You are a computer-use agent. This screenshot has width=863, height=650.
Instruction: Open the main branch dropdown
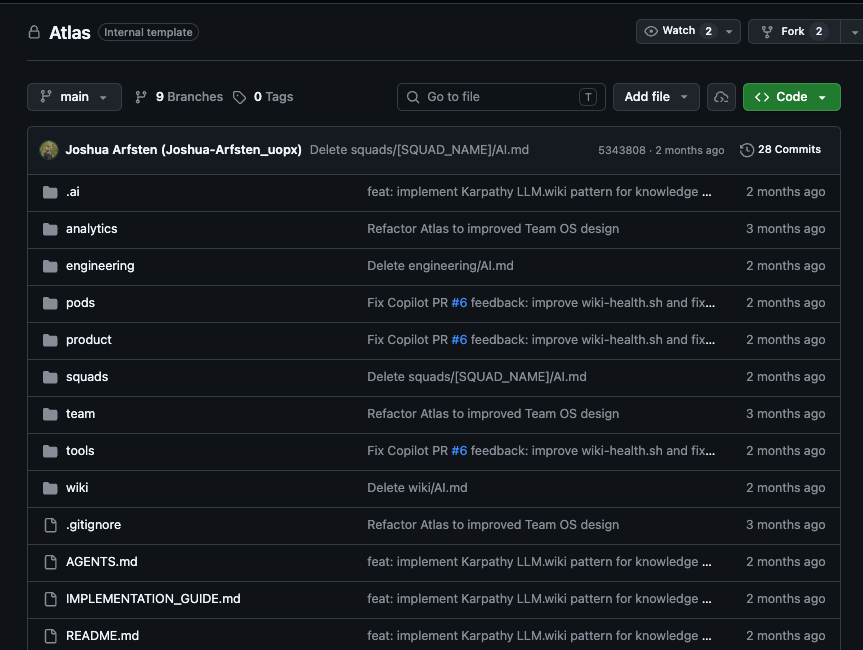(74, 97)
